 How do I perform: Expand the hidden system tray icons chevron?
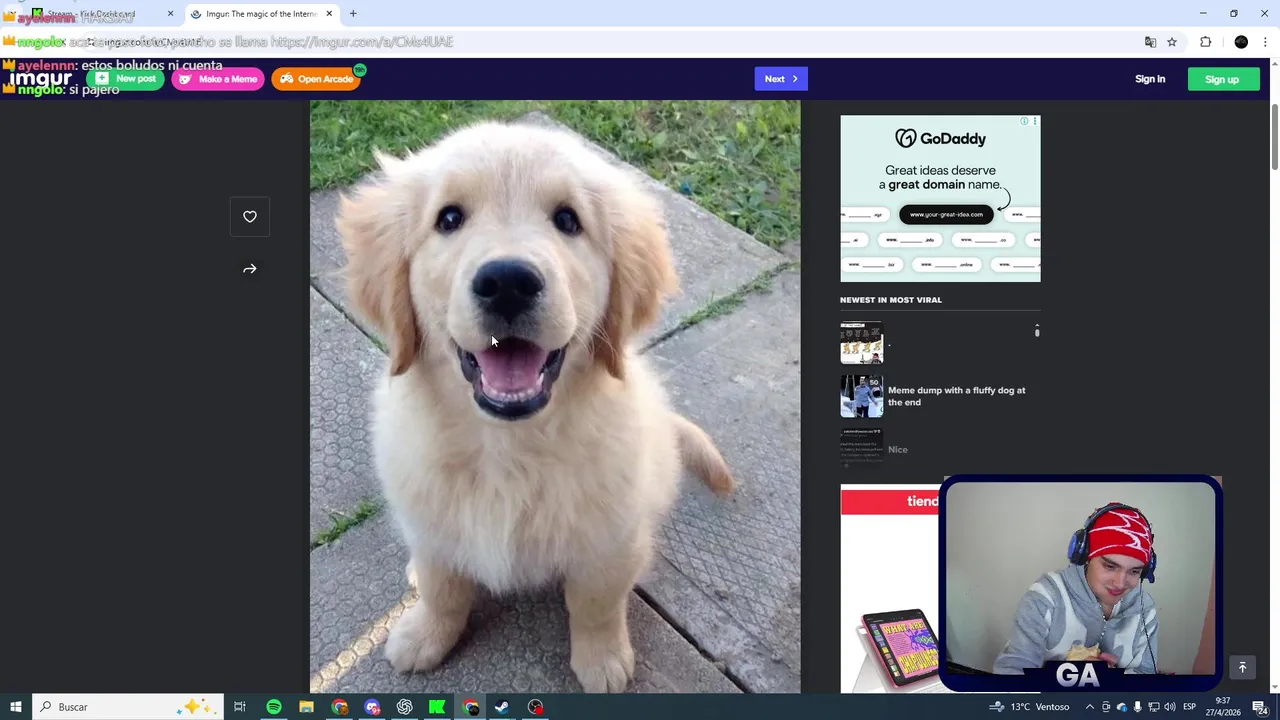[1089, 707]
